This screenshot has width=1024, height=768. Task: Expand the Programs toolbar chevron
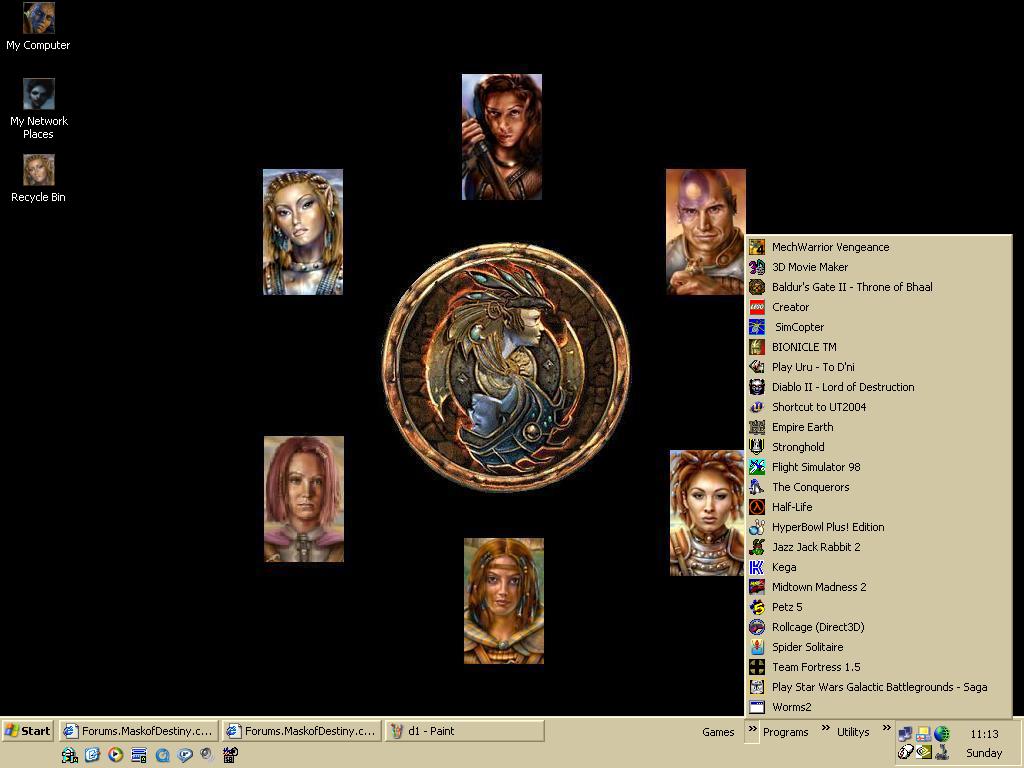pyautogui.click(x=825, y=728)
